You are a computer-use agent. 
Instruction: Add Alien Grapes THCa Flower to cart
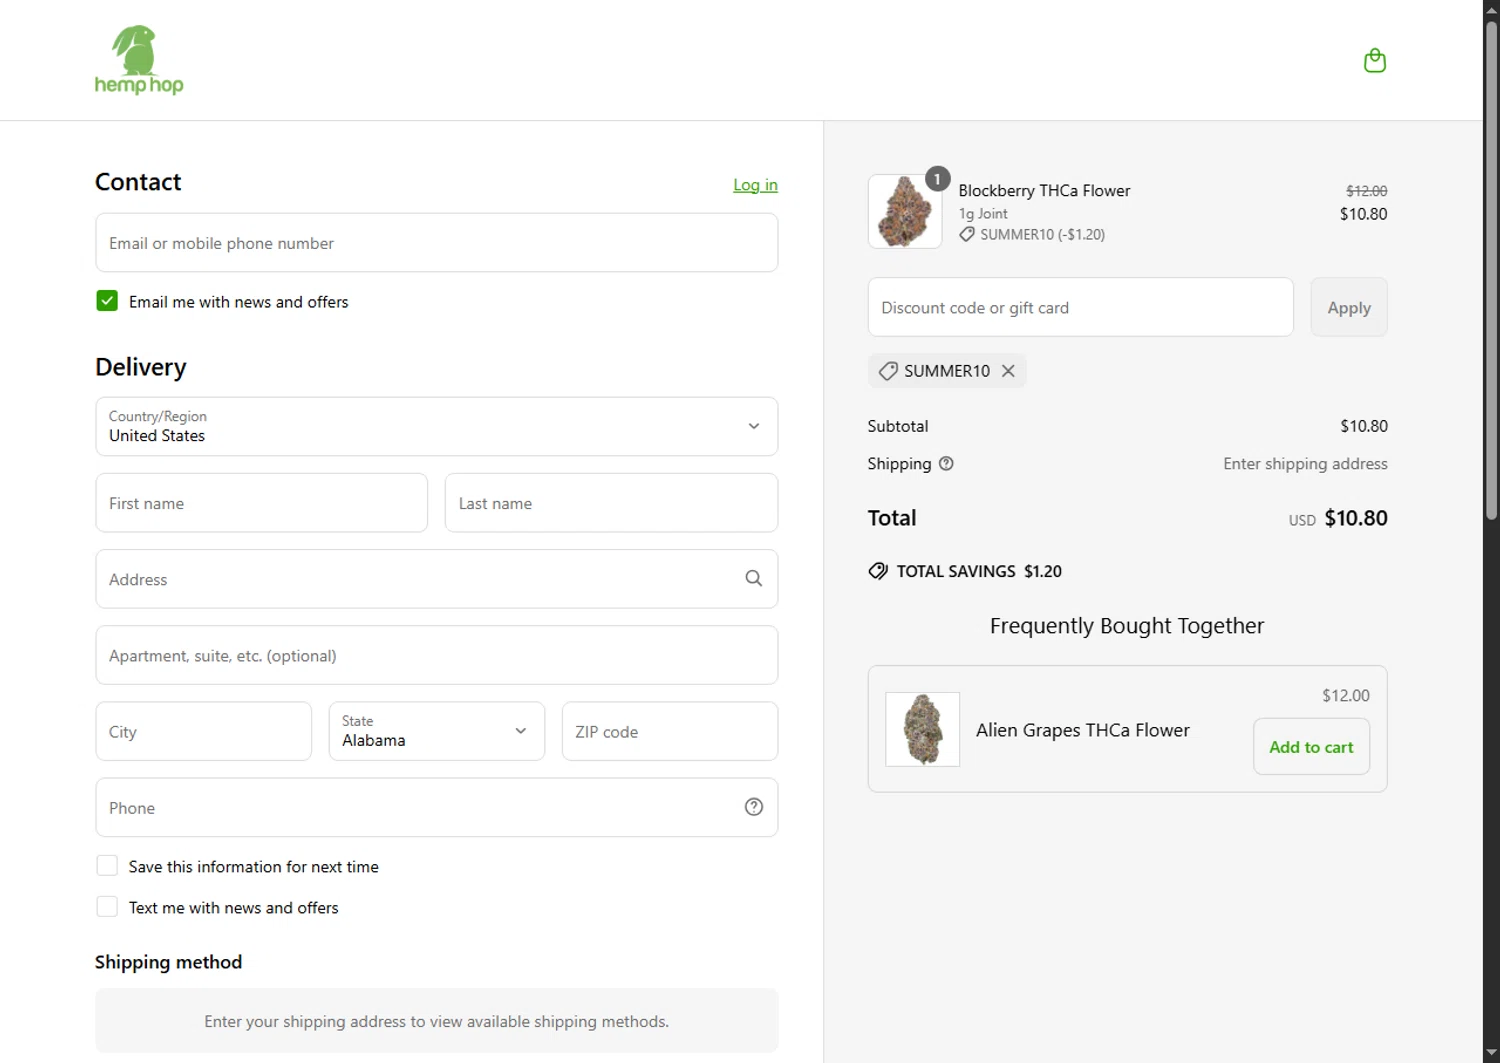(x=1311, y=747)
